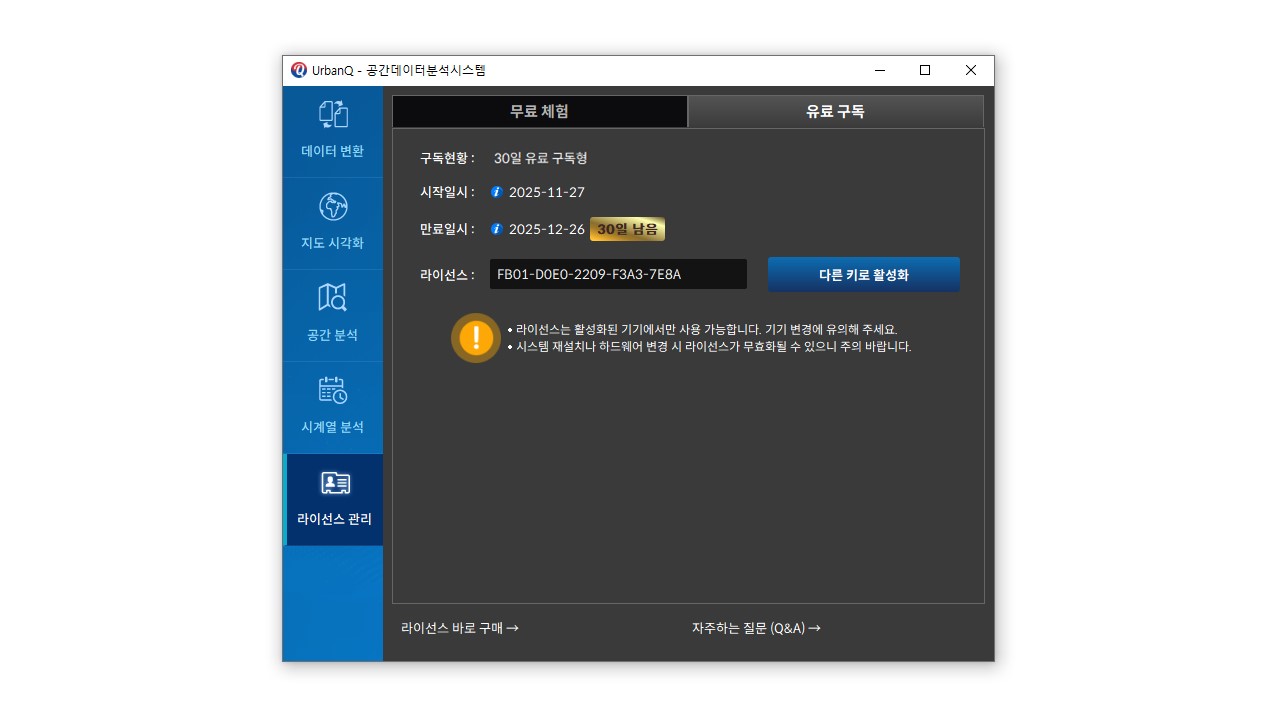Viewport: 1280px width, 720px height.
Task: Minimize the UrbanQ window
Action: point(880,70)
